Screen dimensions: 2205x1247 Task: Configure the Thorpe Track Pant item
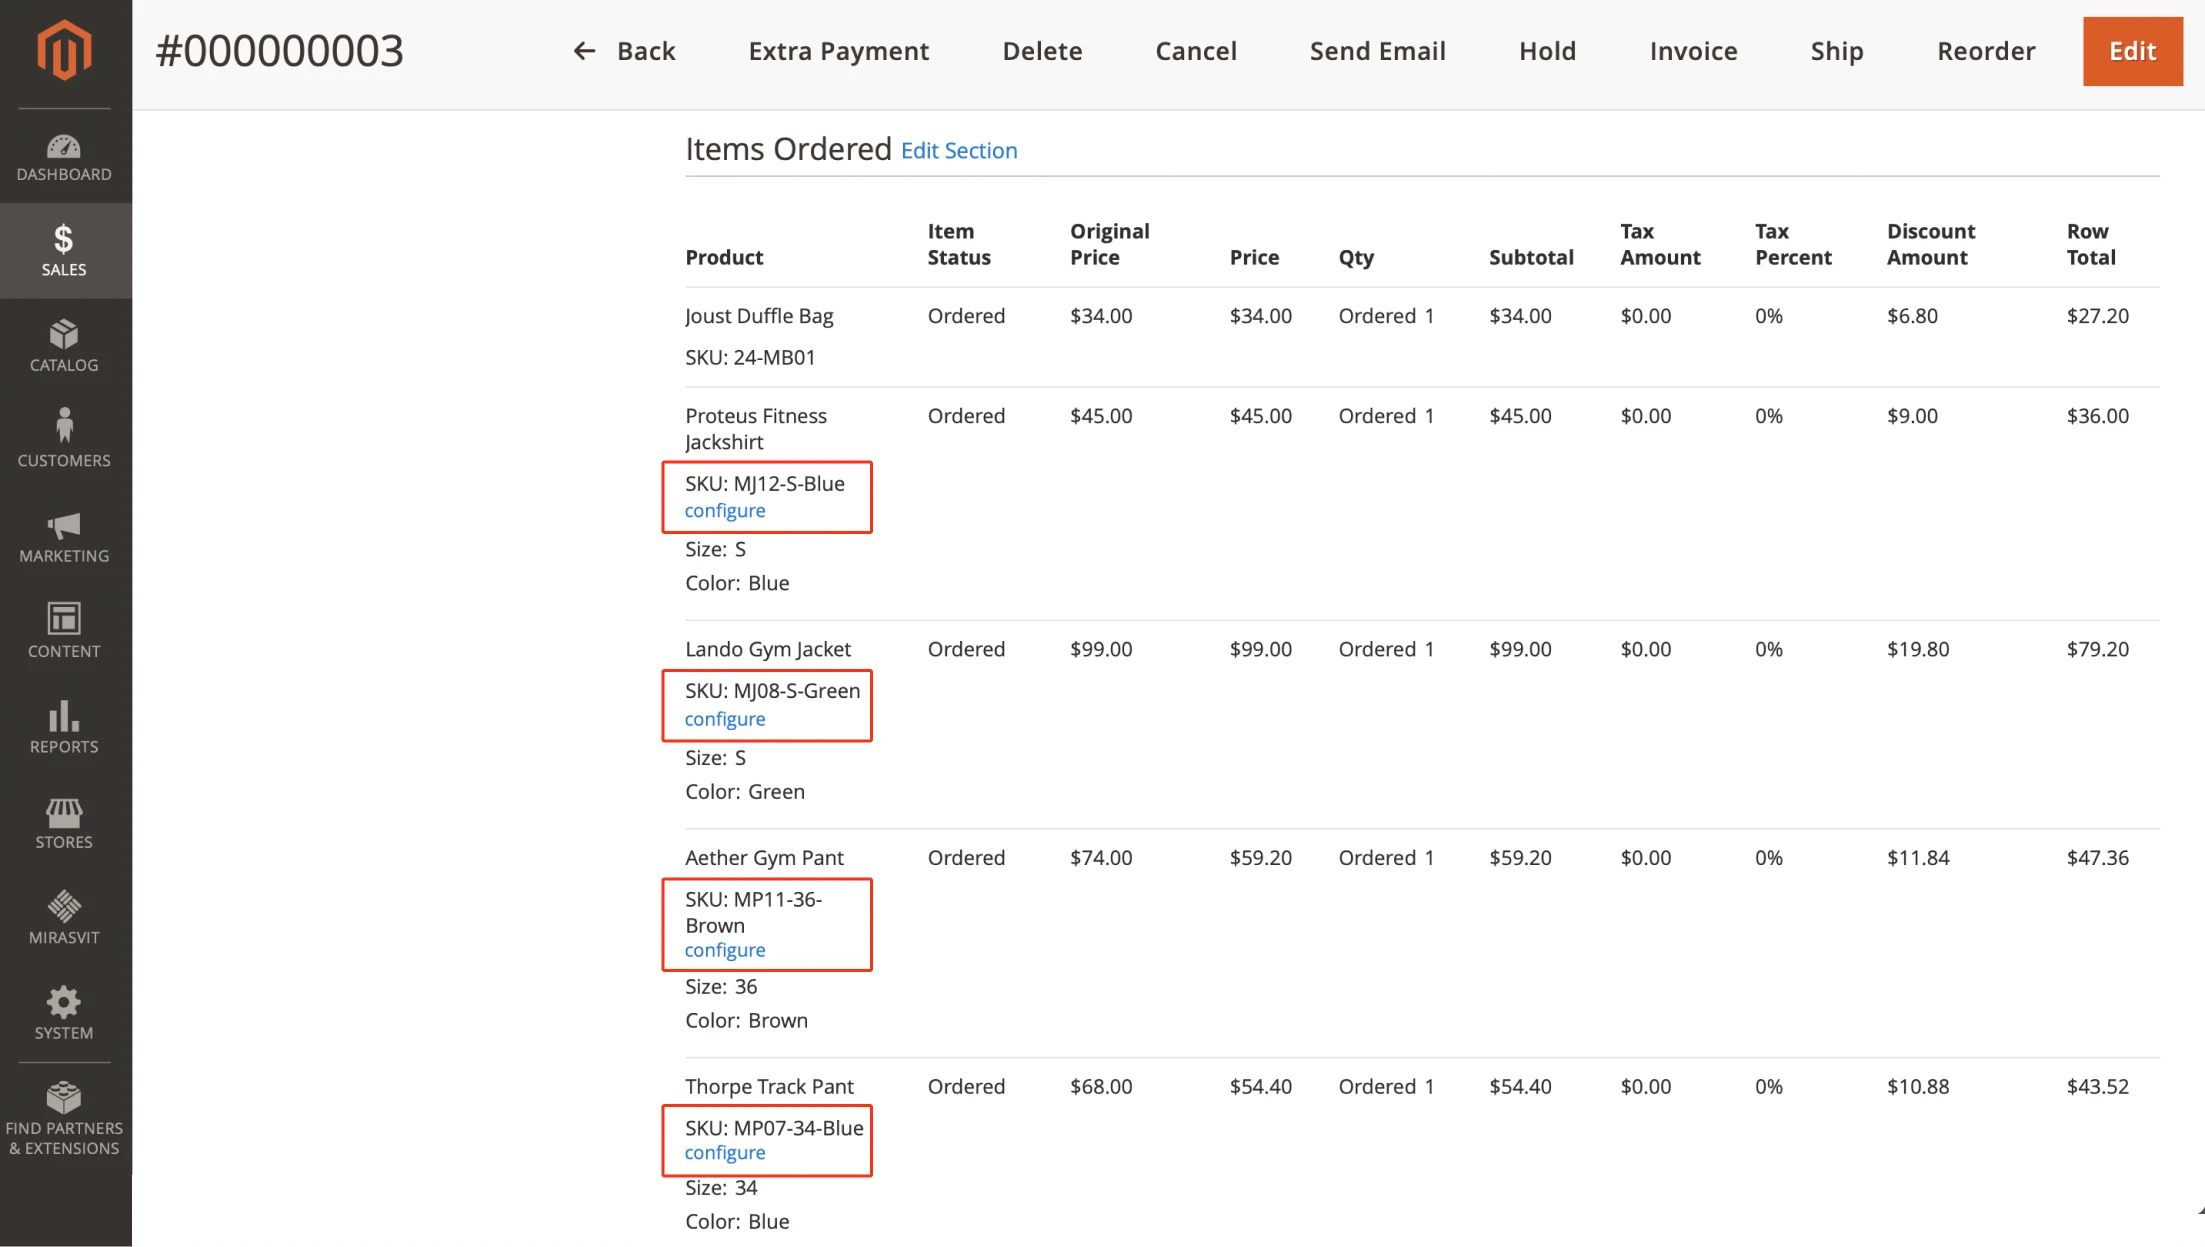724,1152
